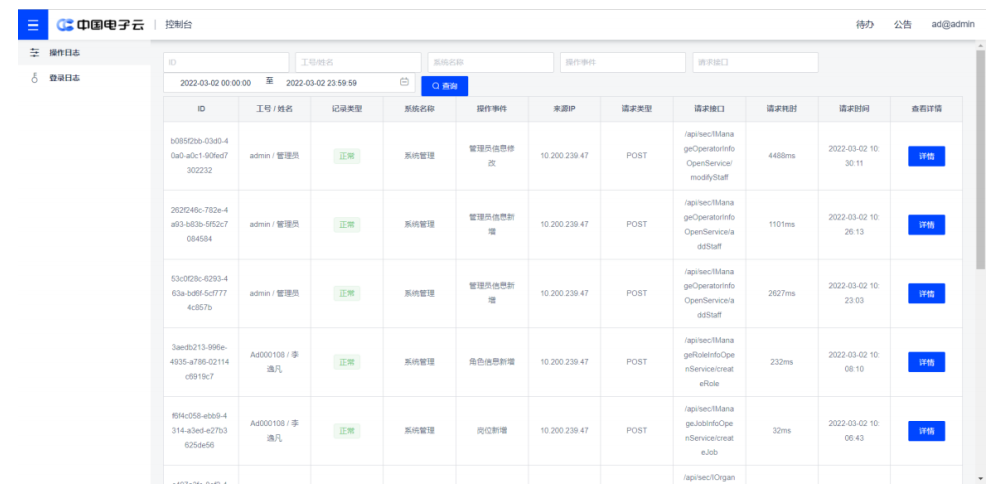
Task: Click the interface cell ending createRole
Action: (709, 361)
